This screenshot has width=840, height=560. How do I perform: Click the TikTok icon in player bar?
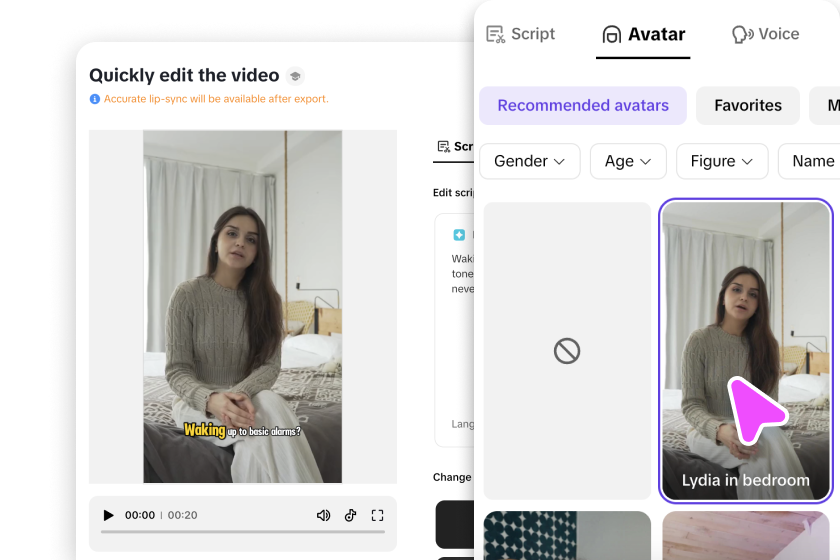coord(350,515)
